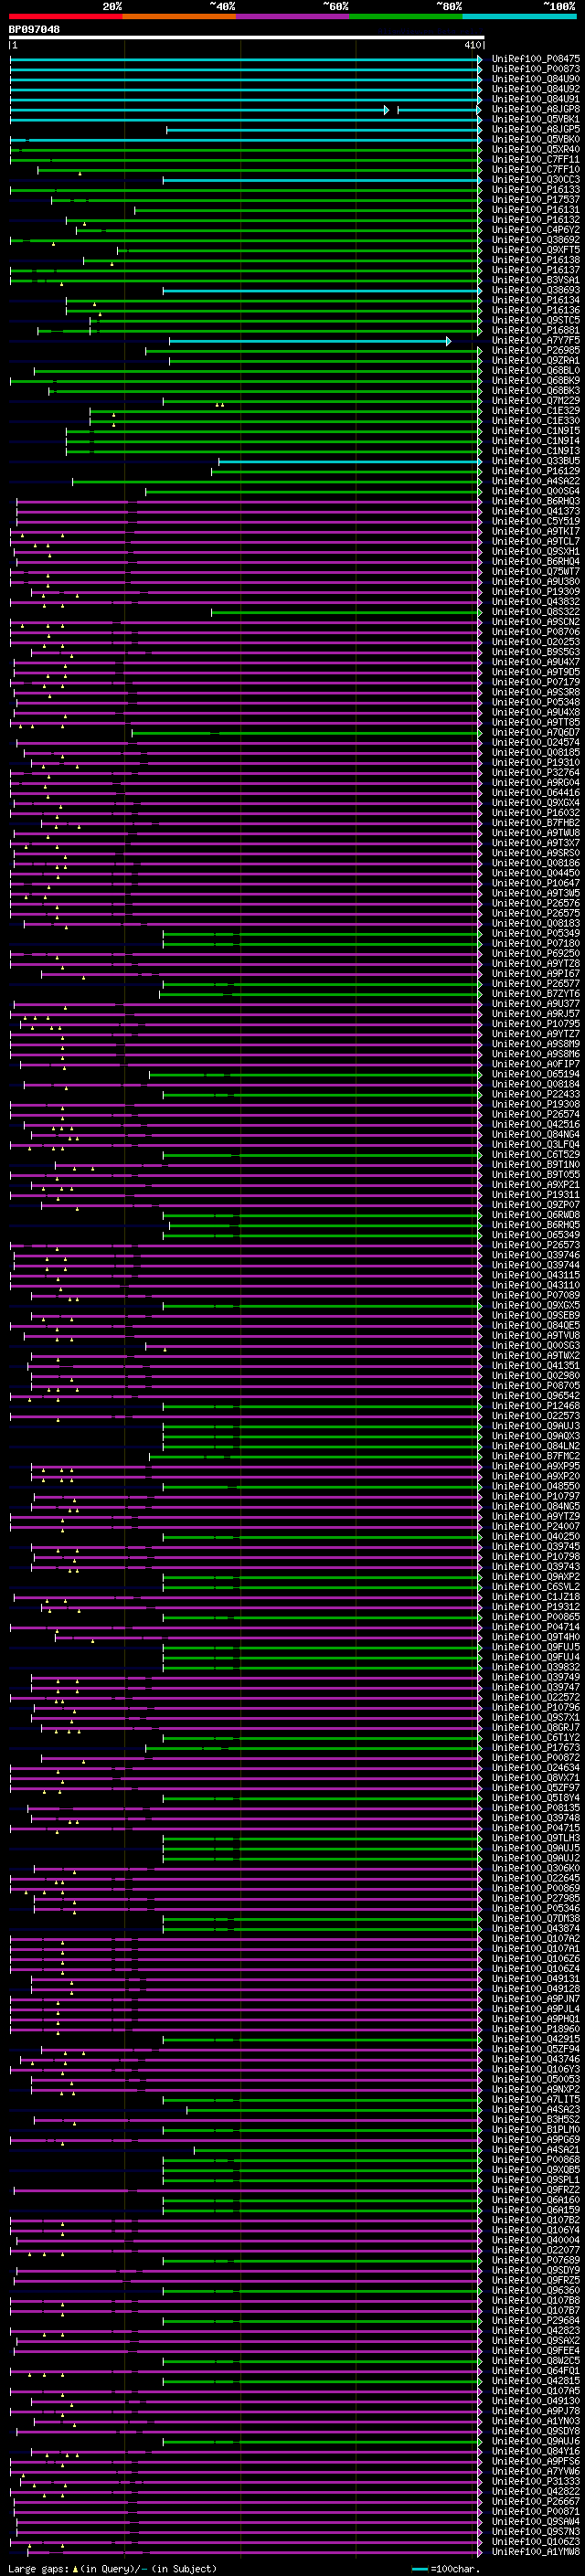Image resolution: width=585 pixels, height=2576 pixels.
Task: Select the UniRef100_P16881 label
Action: [x=536, y=330]
